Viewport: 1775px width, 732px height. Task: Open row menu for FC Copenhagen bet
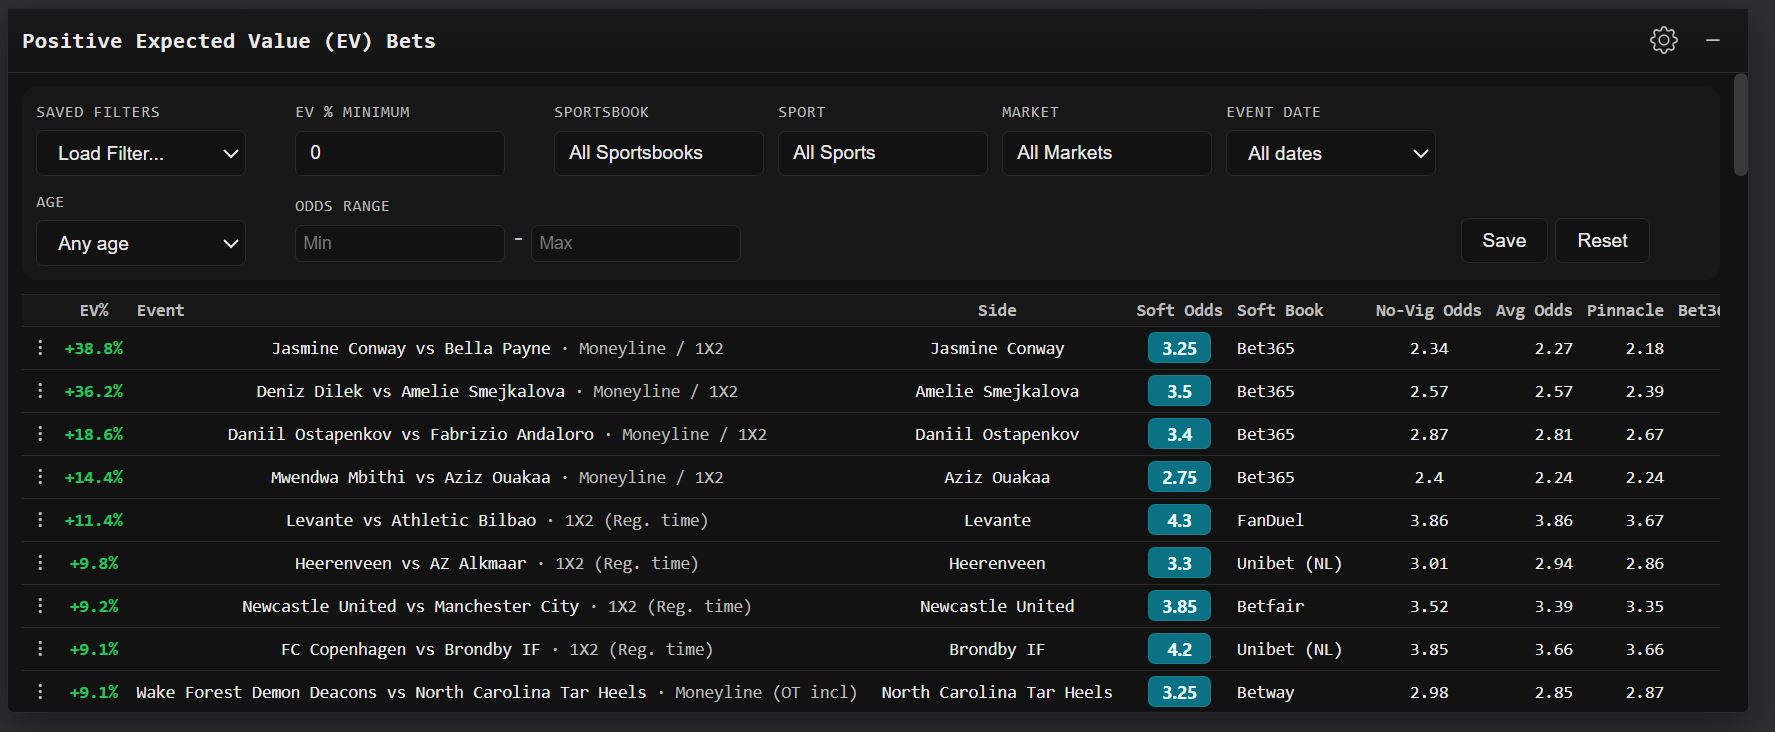40,648
